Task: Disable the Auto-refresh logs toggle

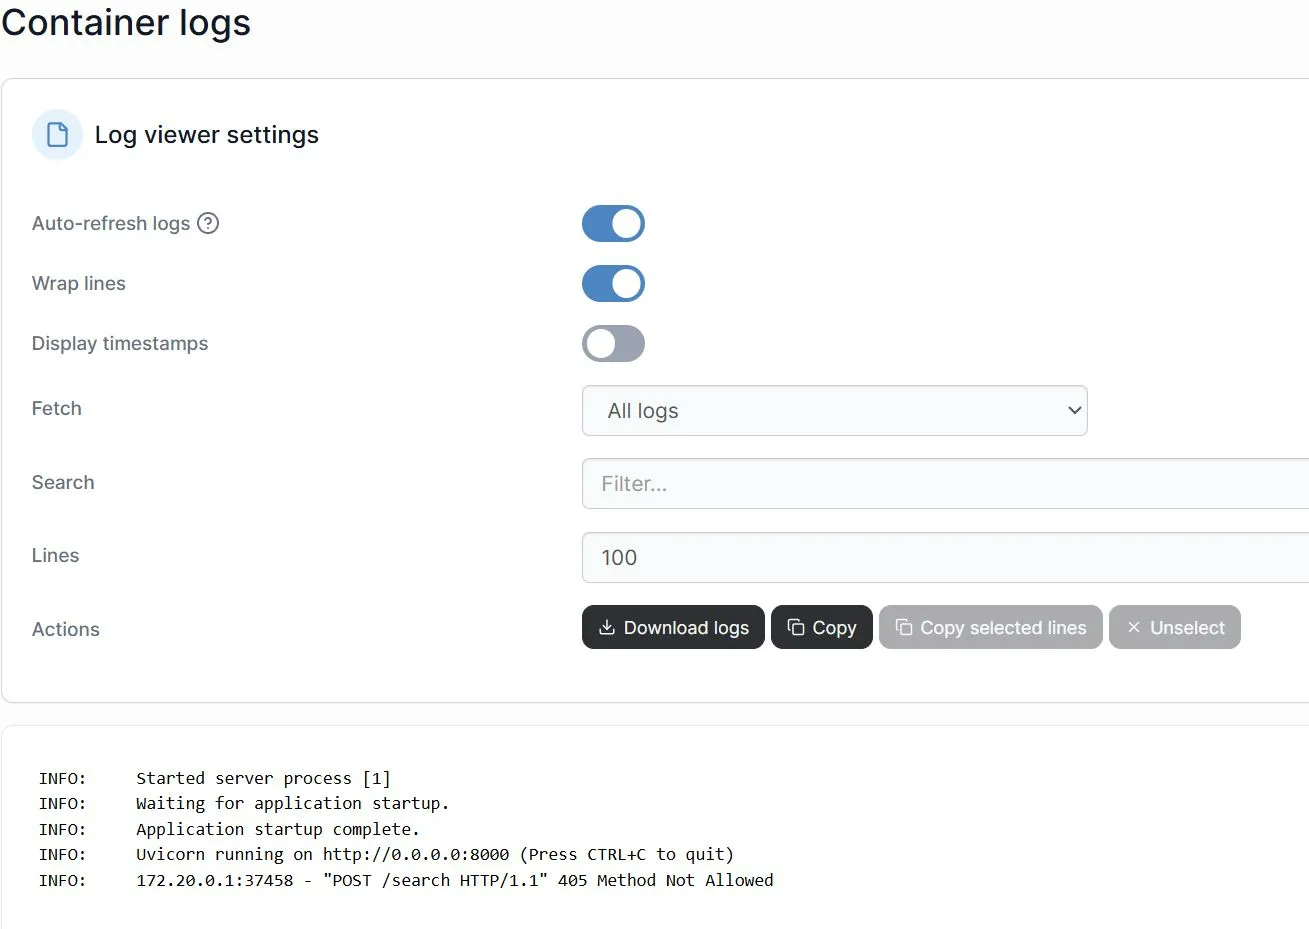Action: click(613, 223)
